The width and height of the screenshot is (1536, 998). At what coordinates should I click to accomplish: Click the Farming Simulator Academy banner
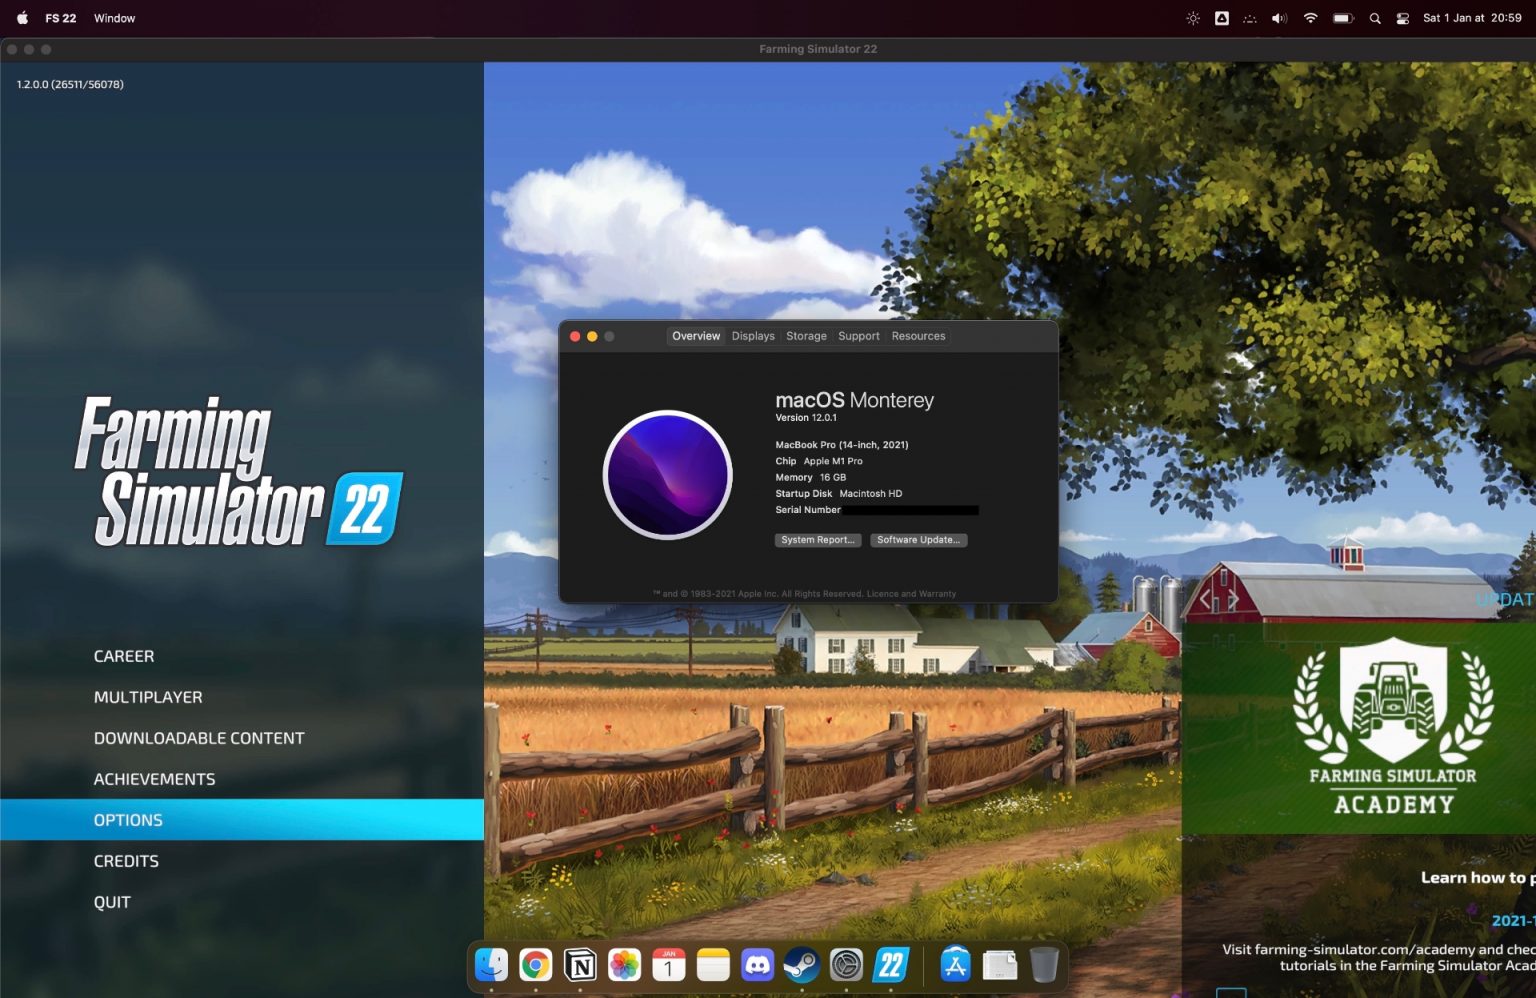(1392, 727)
